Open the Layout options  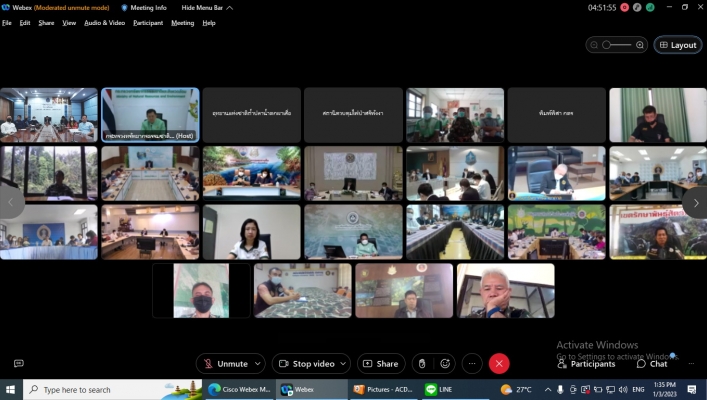tap(678, 45)
